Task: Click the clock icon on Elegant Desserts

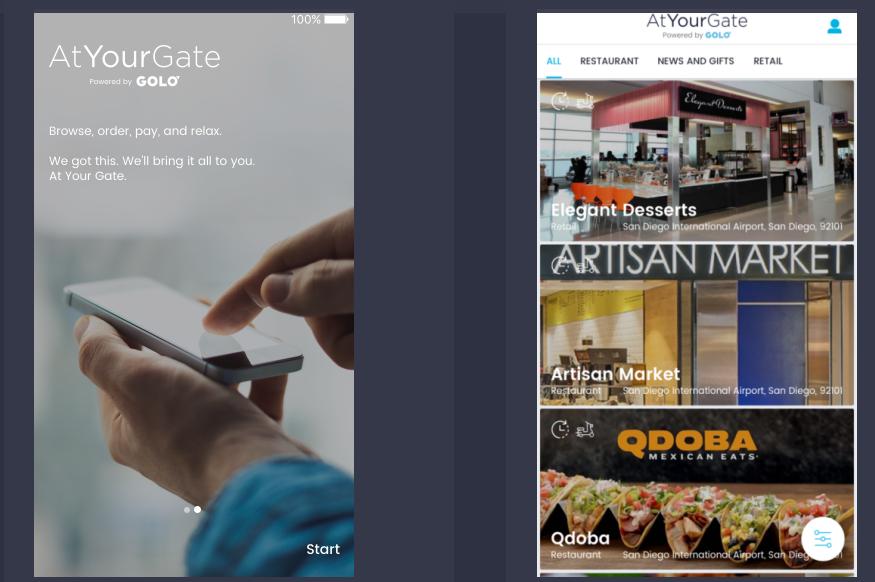Action: [x=560, y=101]
